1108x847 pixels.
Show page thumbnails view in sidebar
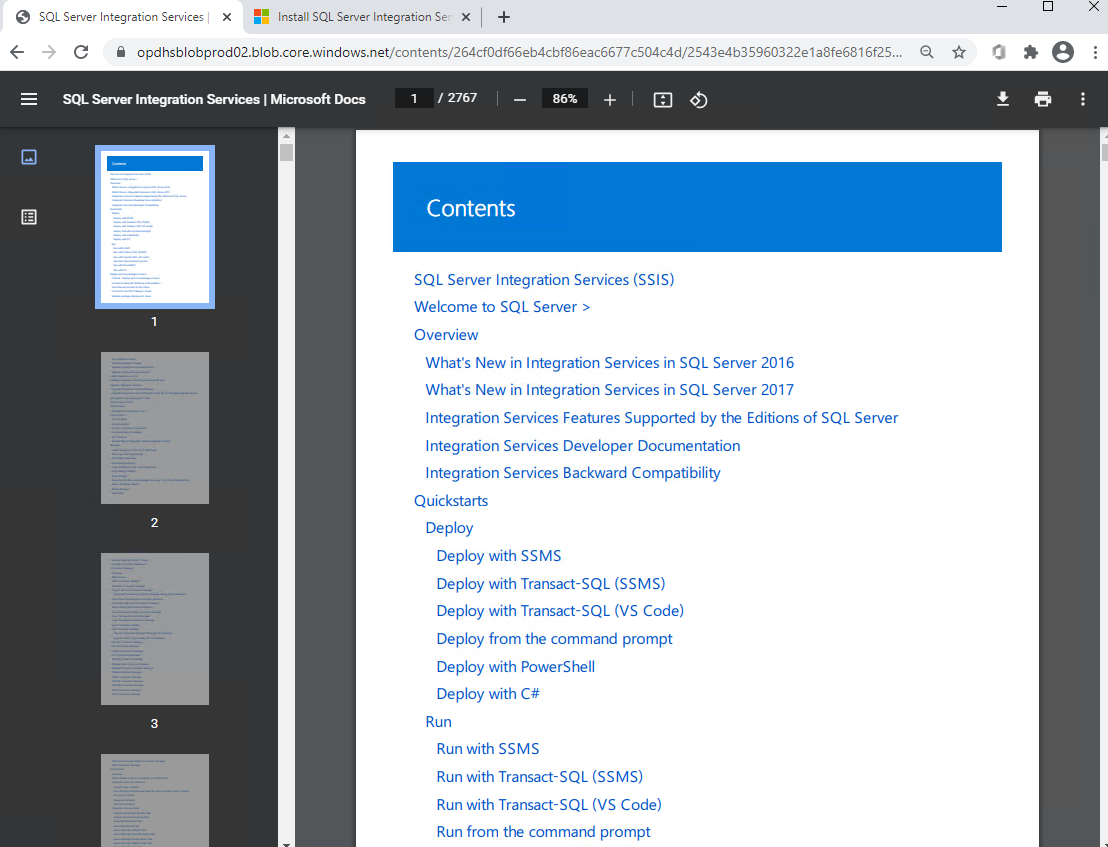point(29,157)
